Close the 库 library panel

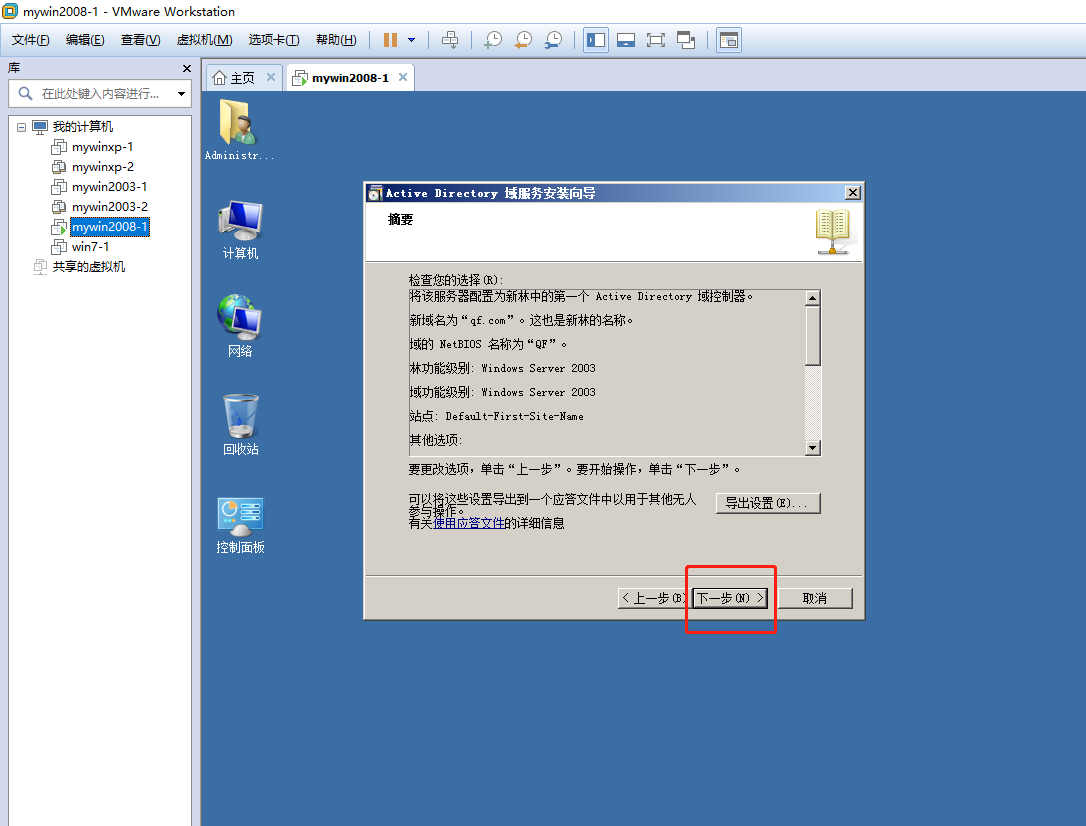tap(186, 69)
